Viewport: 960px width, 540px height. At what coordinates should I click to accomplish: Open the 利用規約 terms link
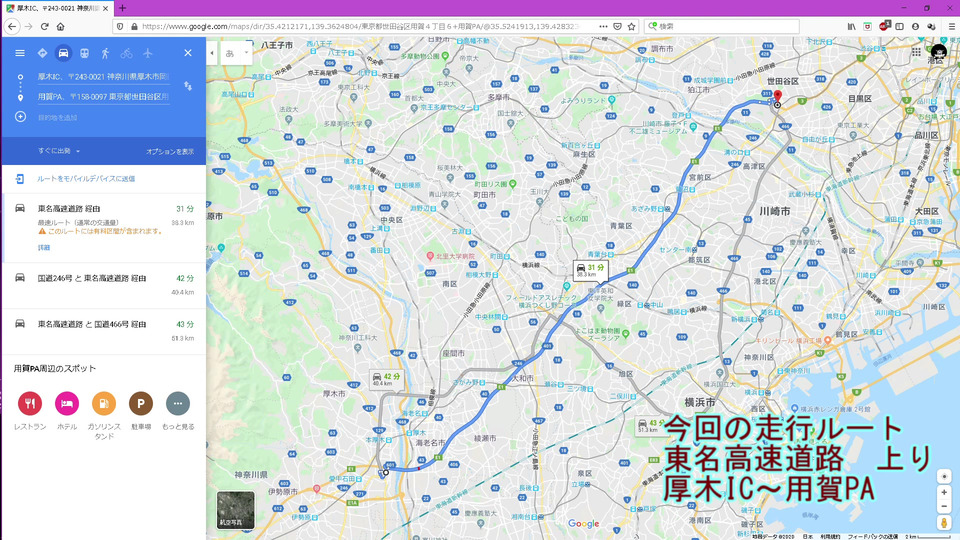830,536
